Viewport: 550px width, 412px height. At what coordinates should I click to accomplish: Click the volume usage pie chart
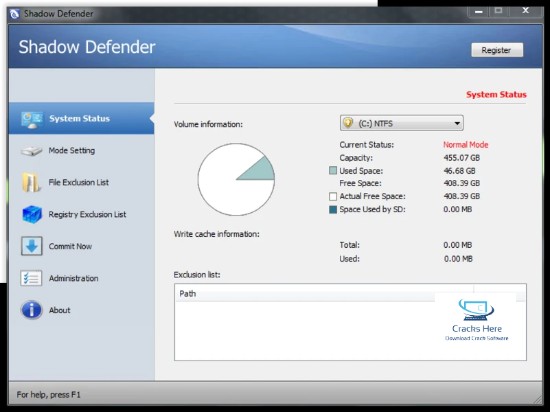[x=236, y=179]
